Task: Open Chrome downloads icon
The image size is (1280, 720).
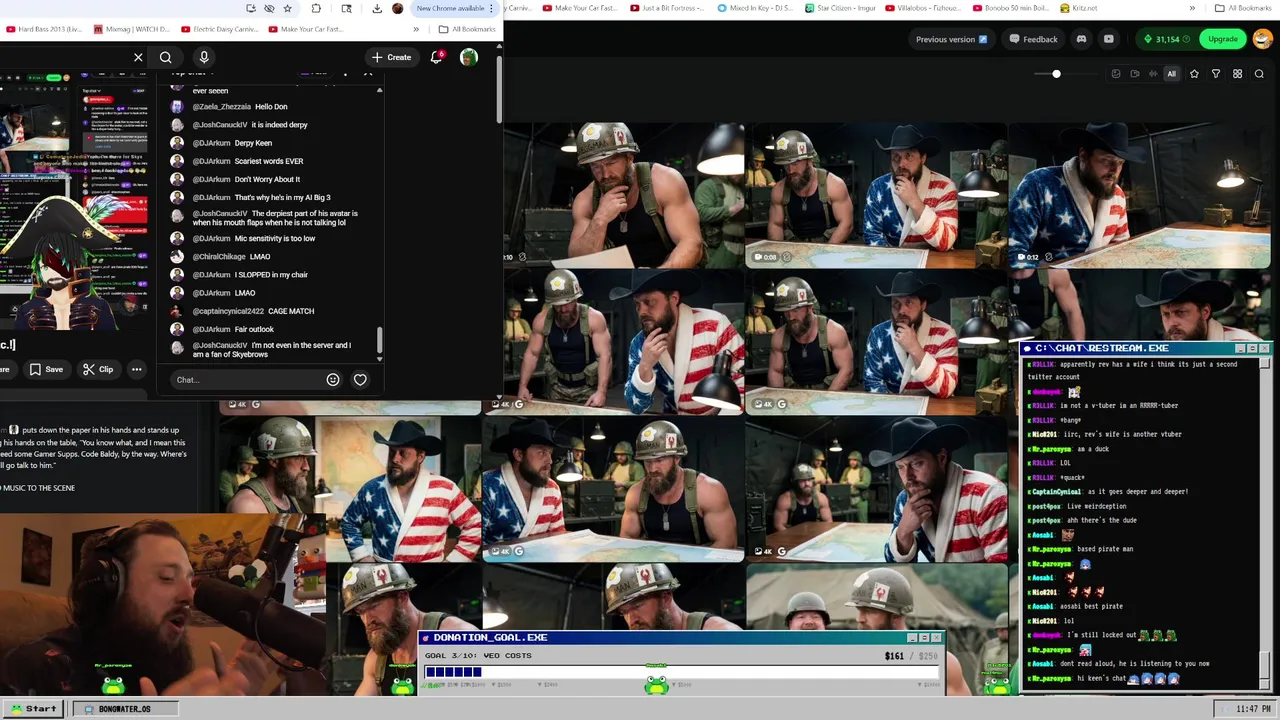Action: tap(377, 8)
